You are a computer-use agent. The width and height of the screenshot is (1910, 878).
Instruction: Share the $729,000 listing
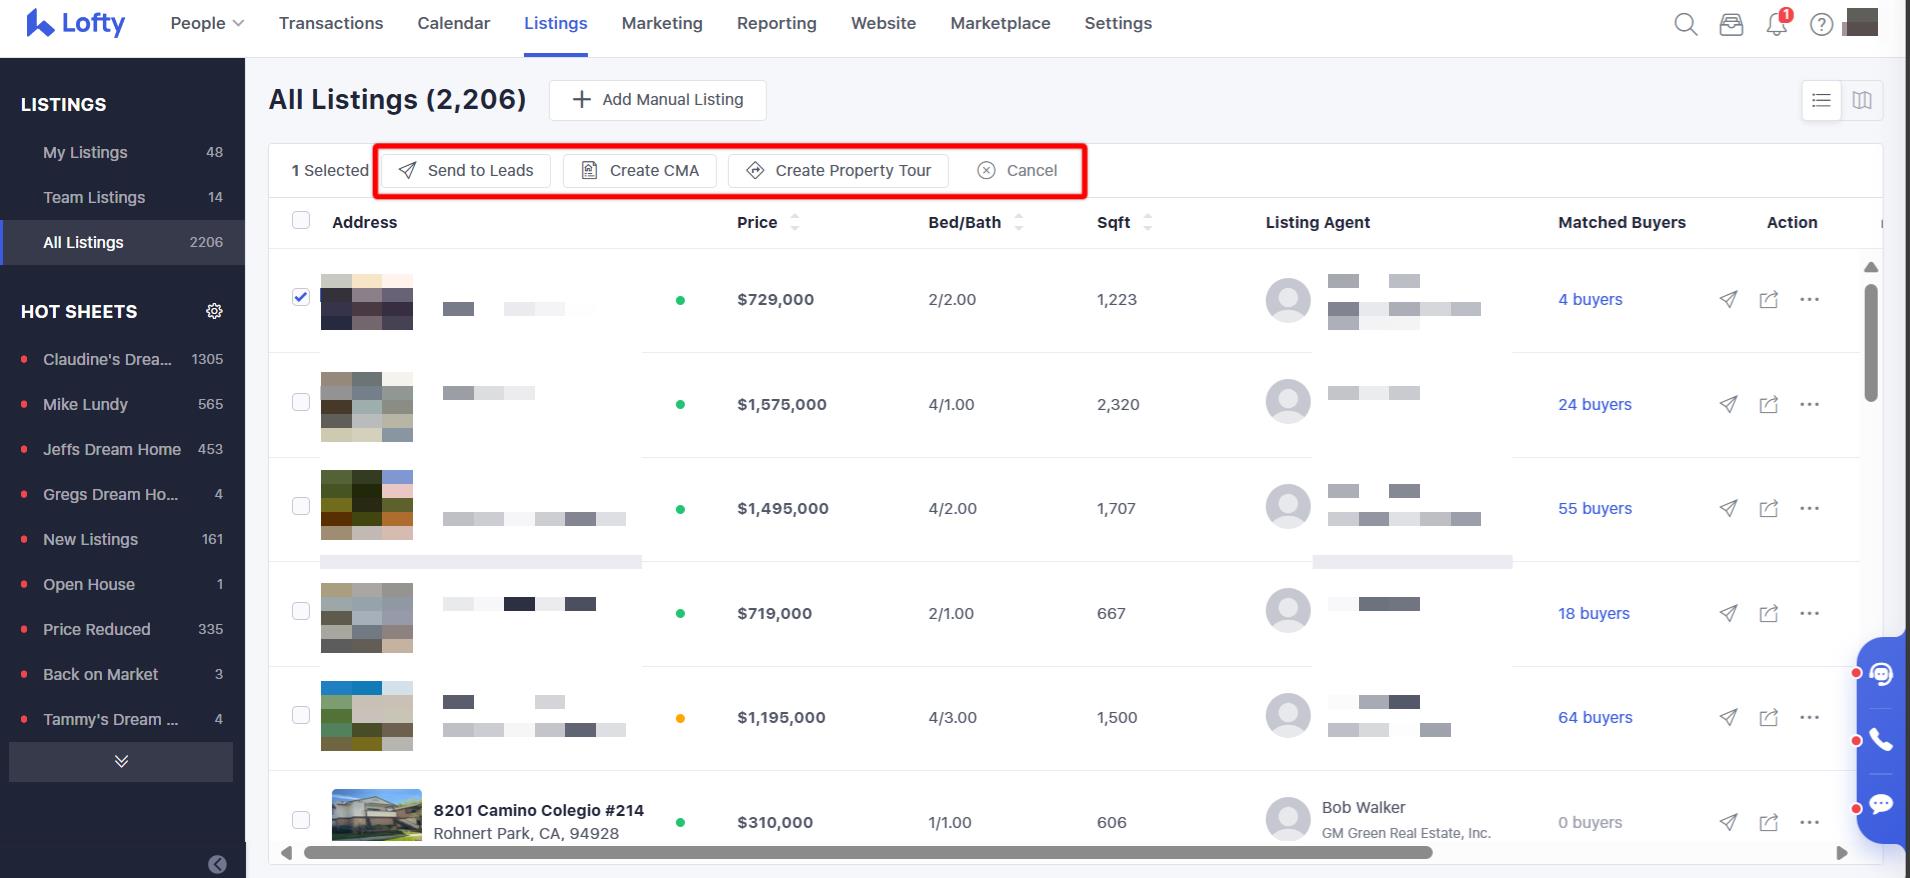pos(1768,299)
